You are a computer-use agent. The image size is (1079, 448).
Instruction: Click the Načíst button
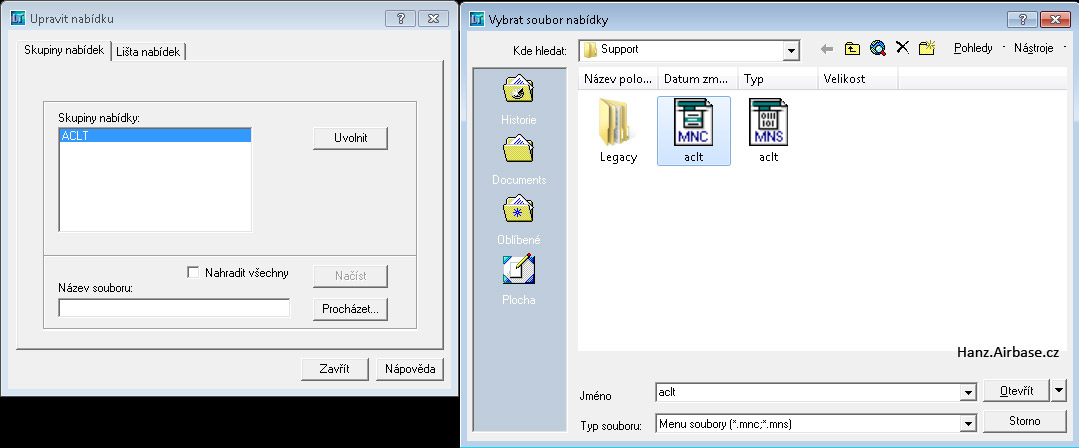350,276
